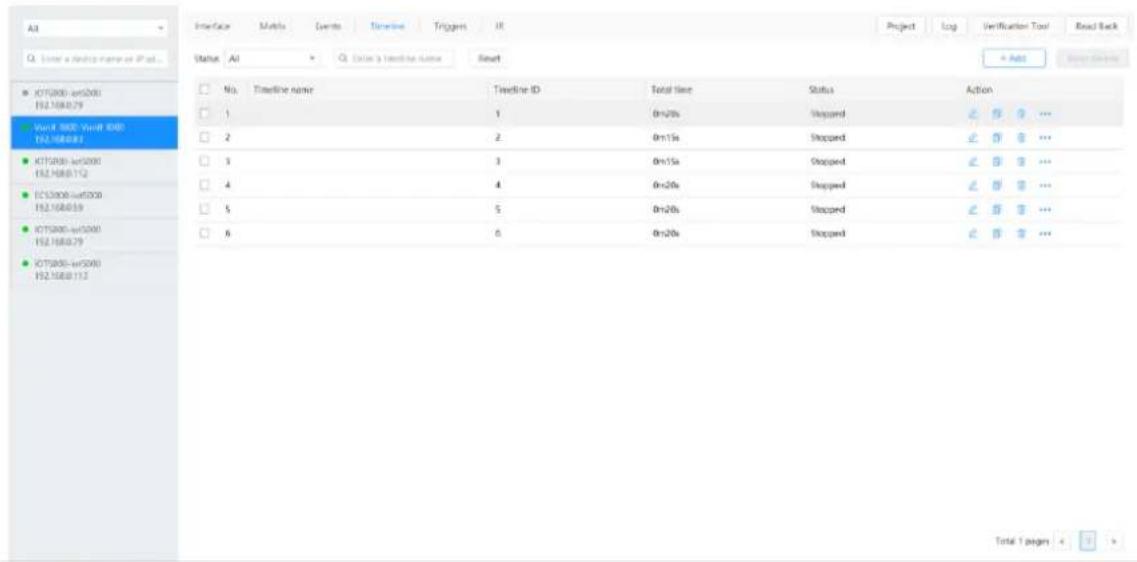
Task: Check the box for timeline No. 3
Action: coord(204,162)
